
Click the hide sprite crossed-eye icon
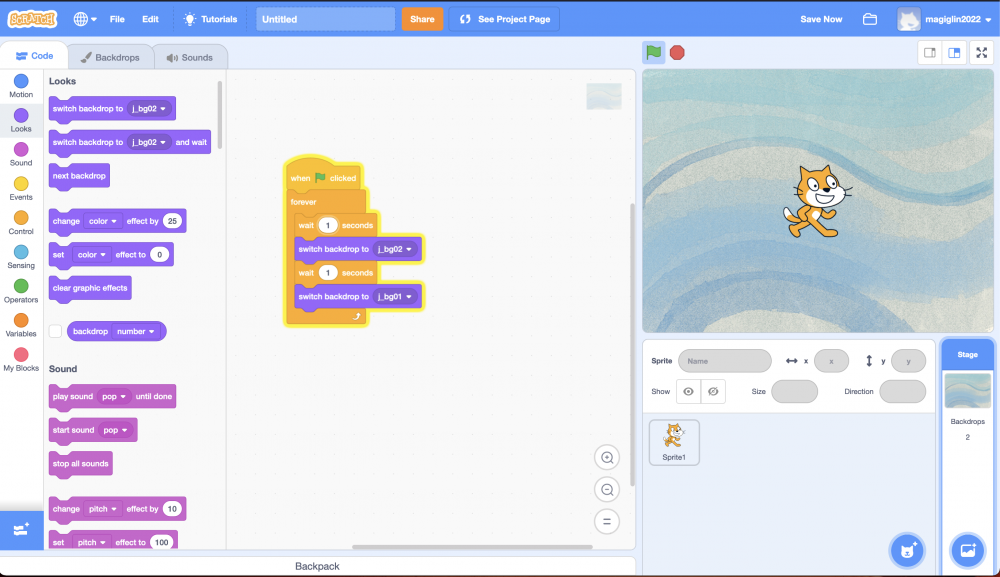tap(713, 391)
